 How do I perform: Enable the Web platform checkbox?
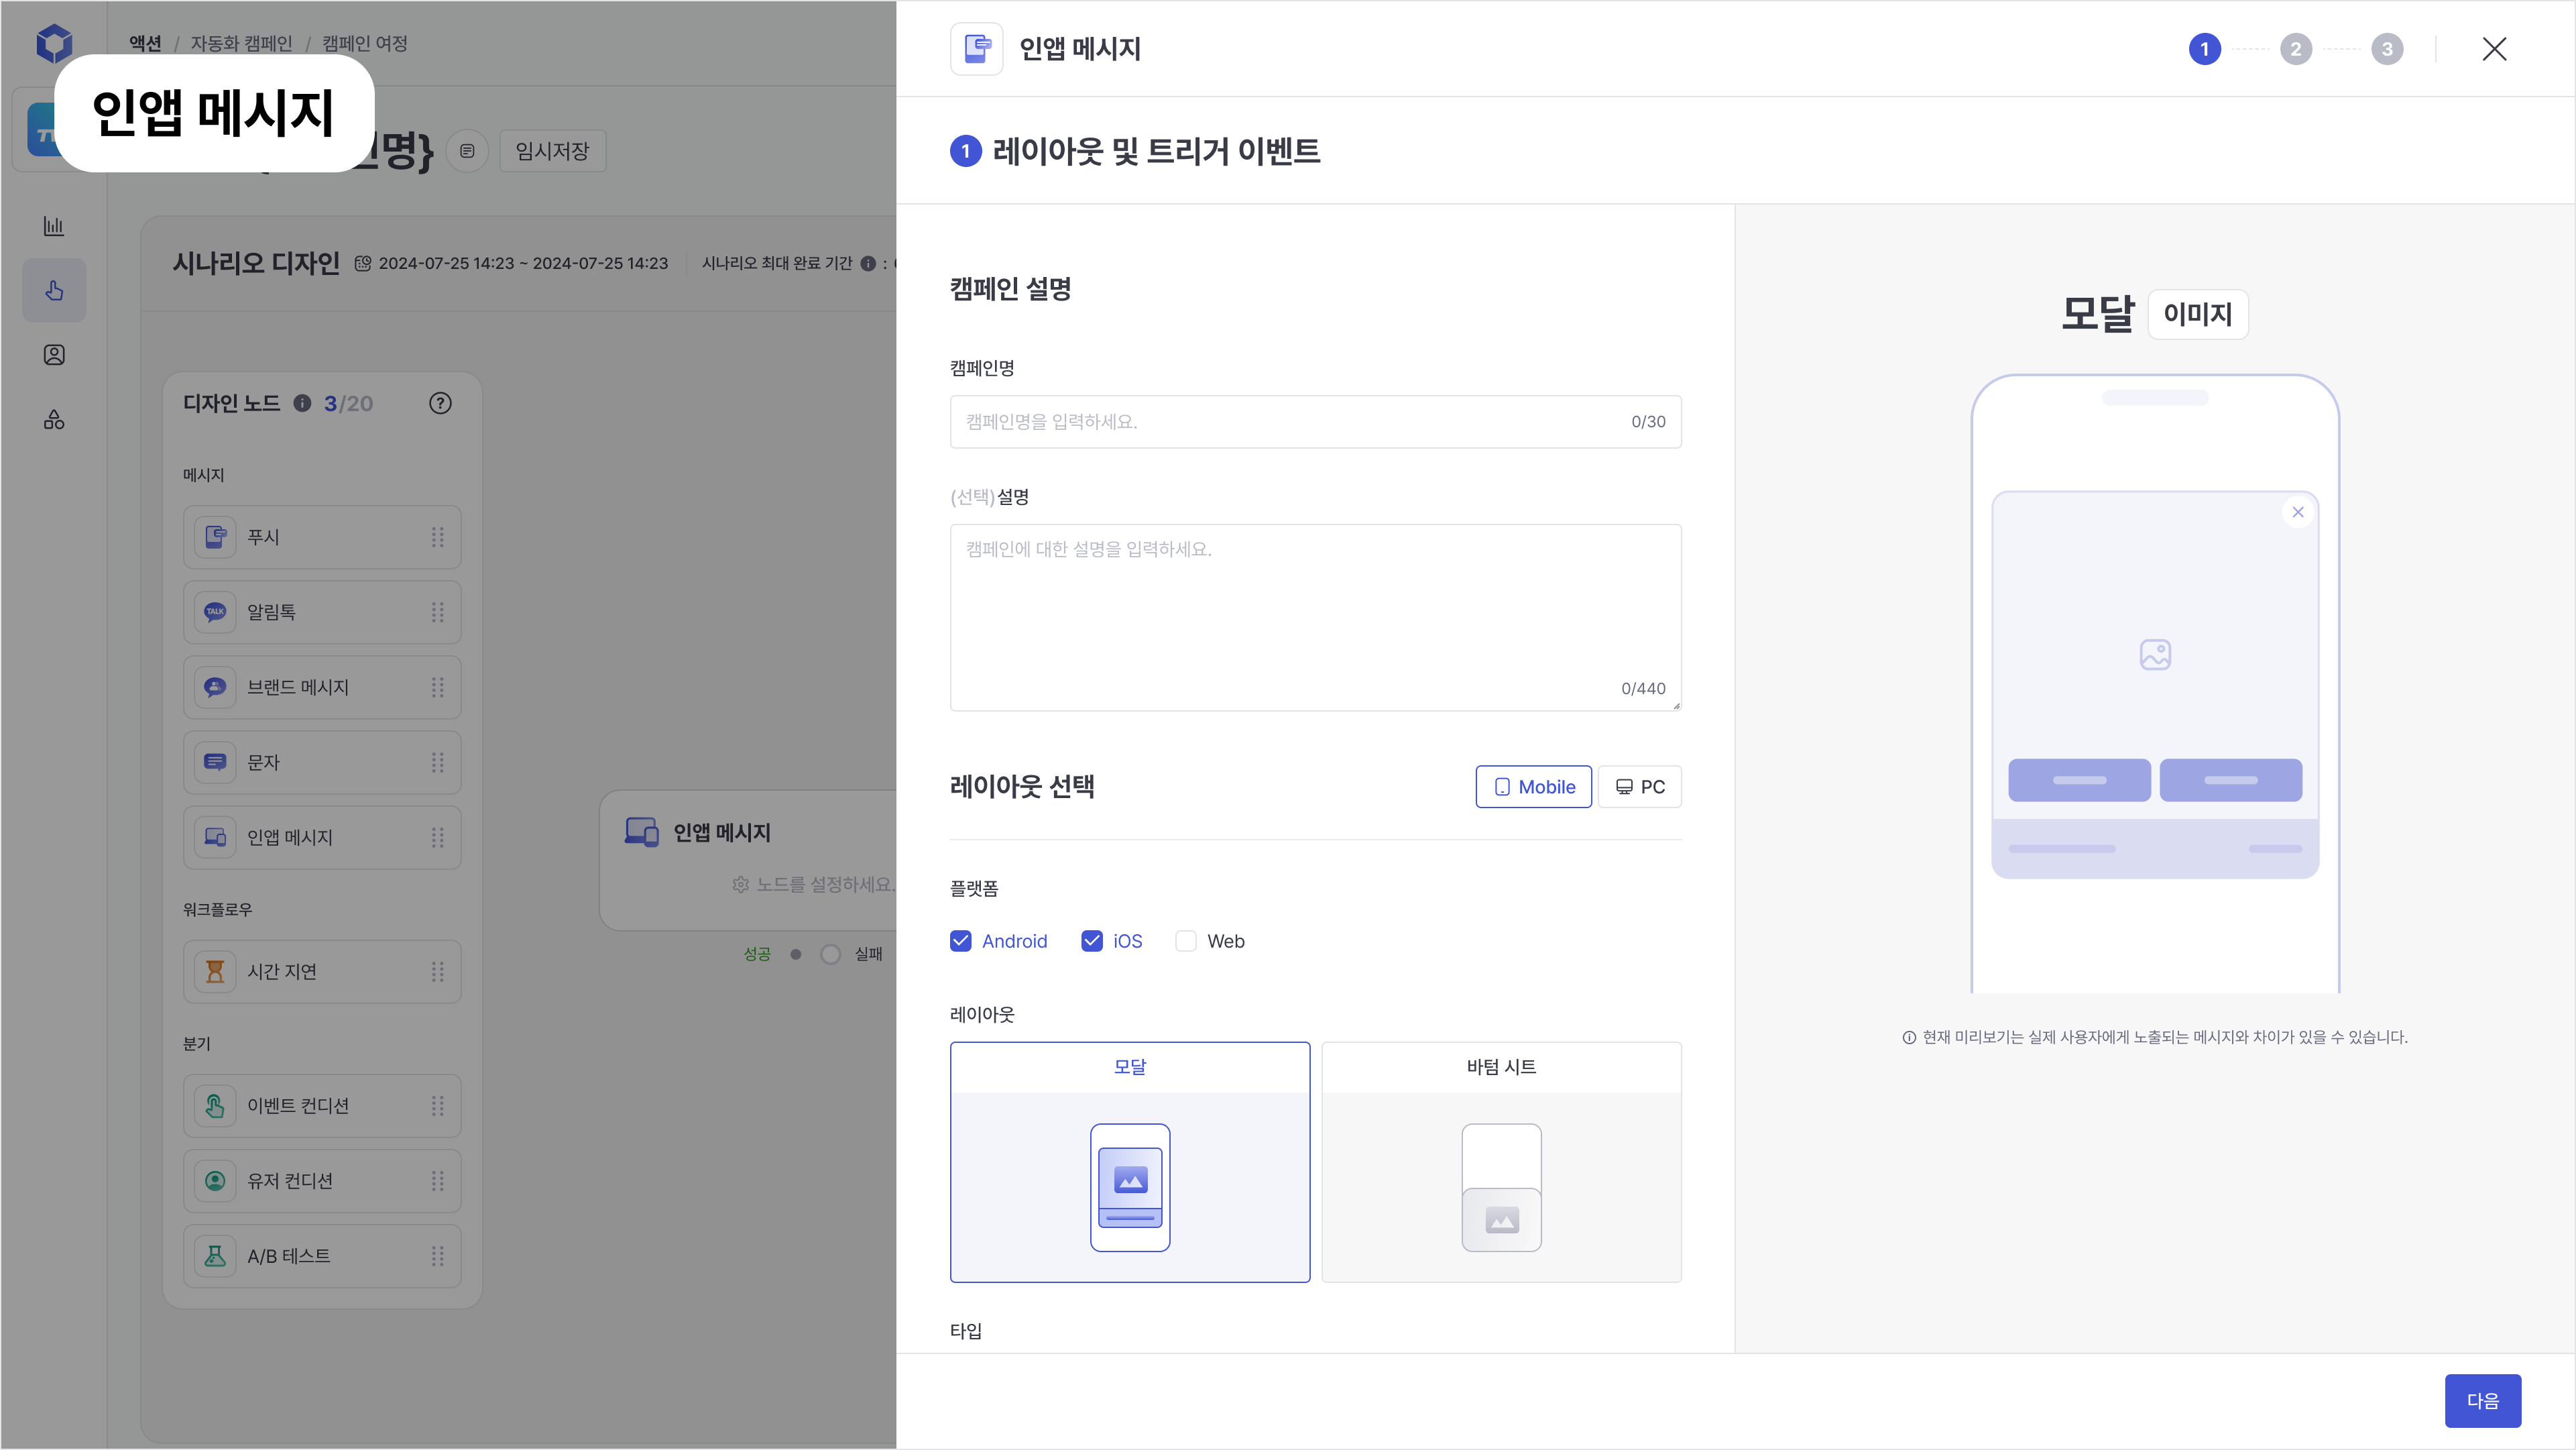tap(1186, 941)
